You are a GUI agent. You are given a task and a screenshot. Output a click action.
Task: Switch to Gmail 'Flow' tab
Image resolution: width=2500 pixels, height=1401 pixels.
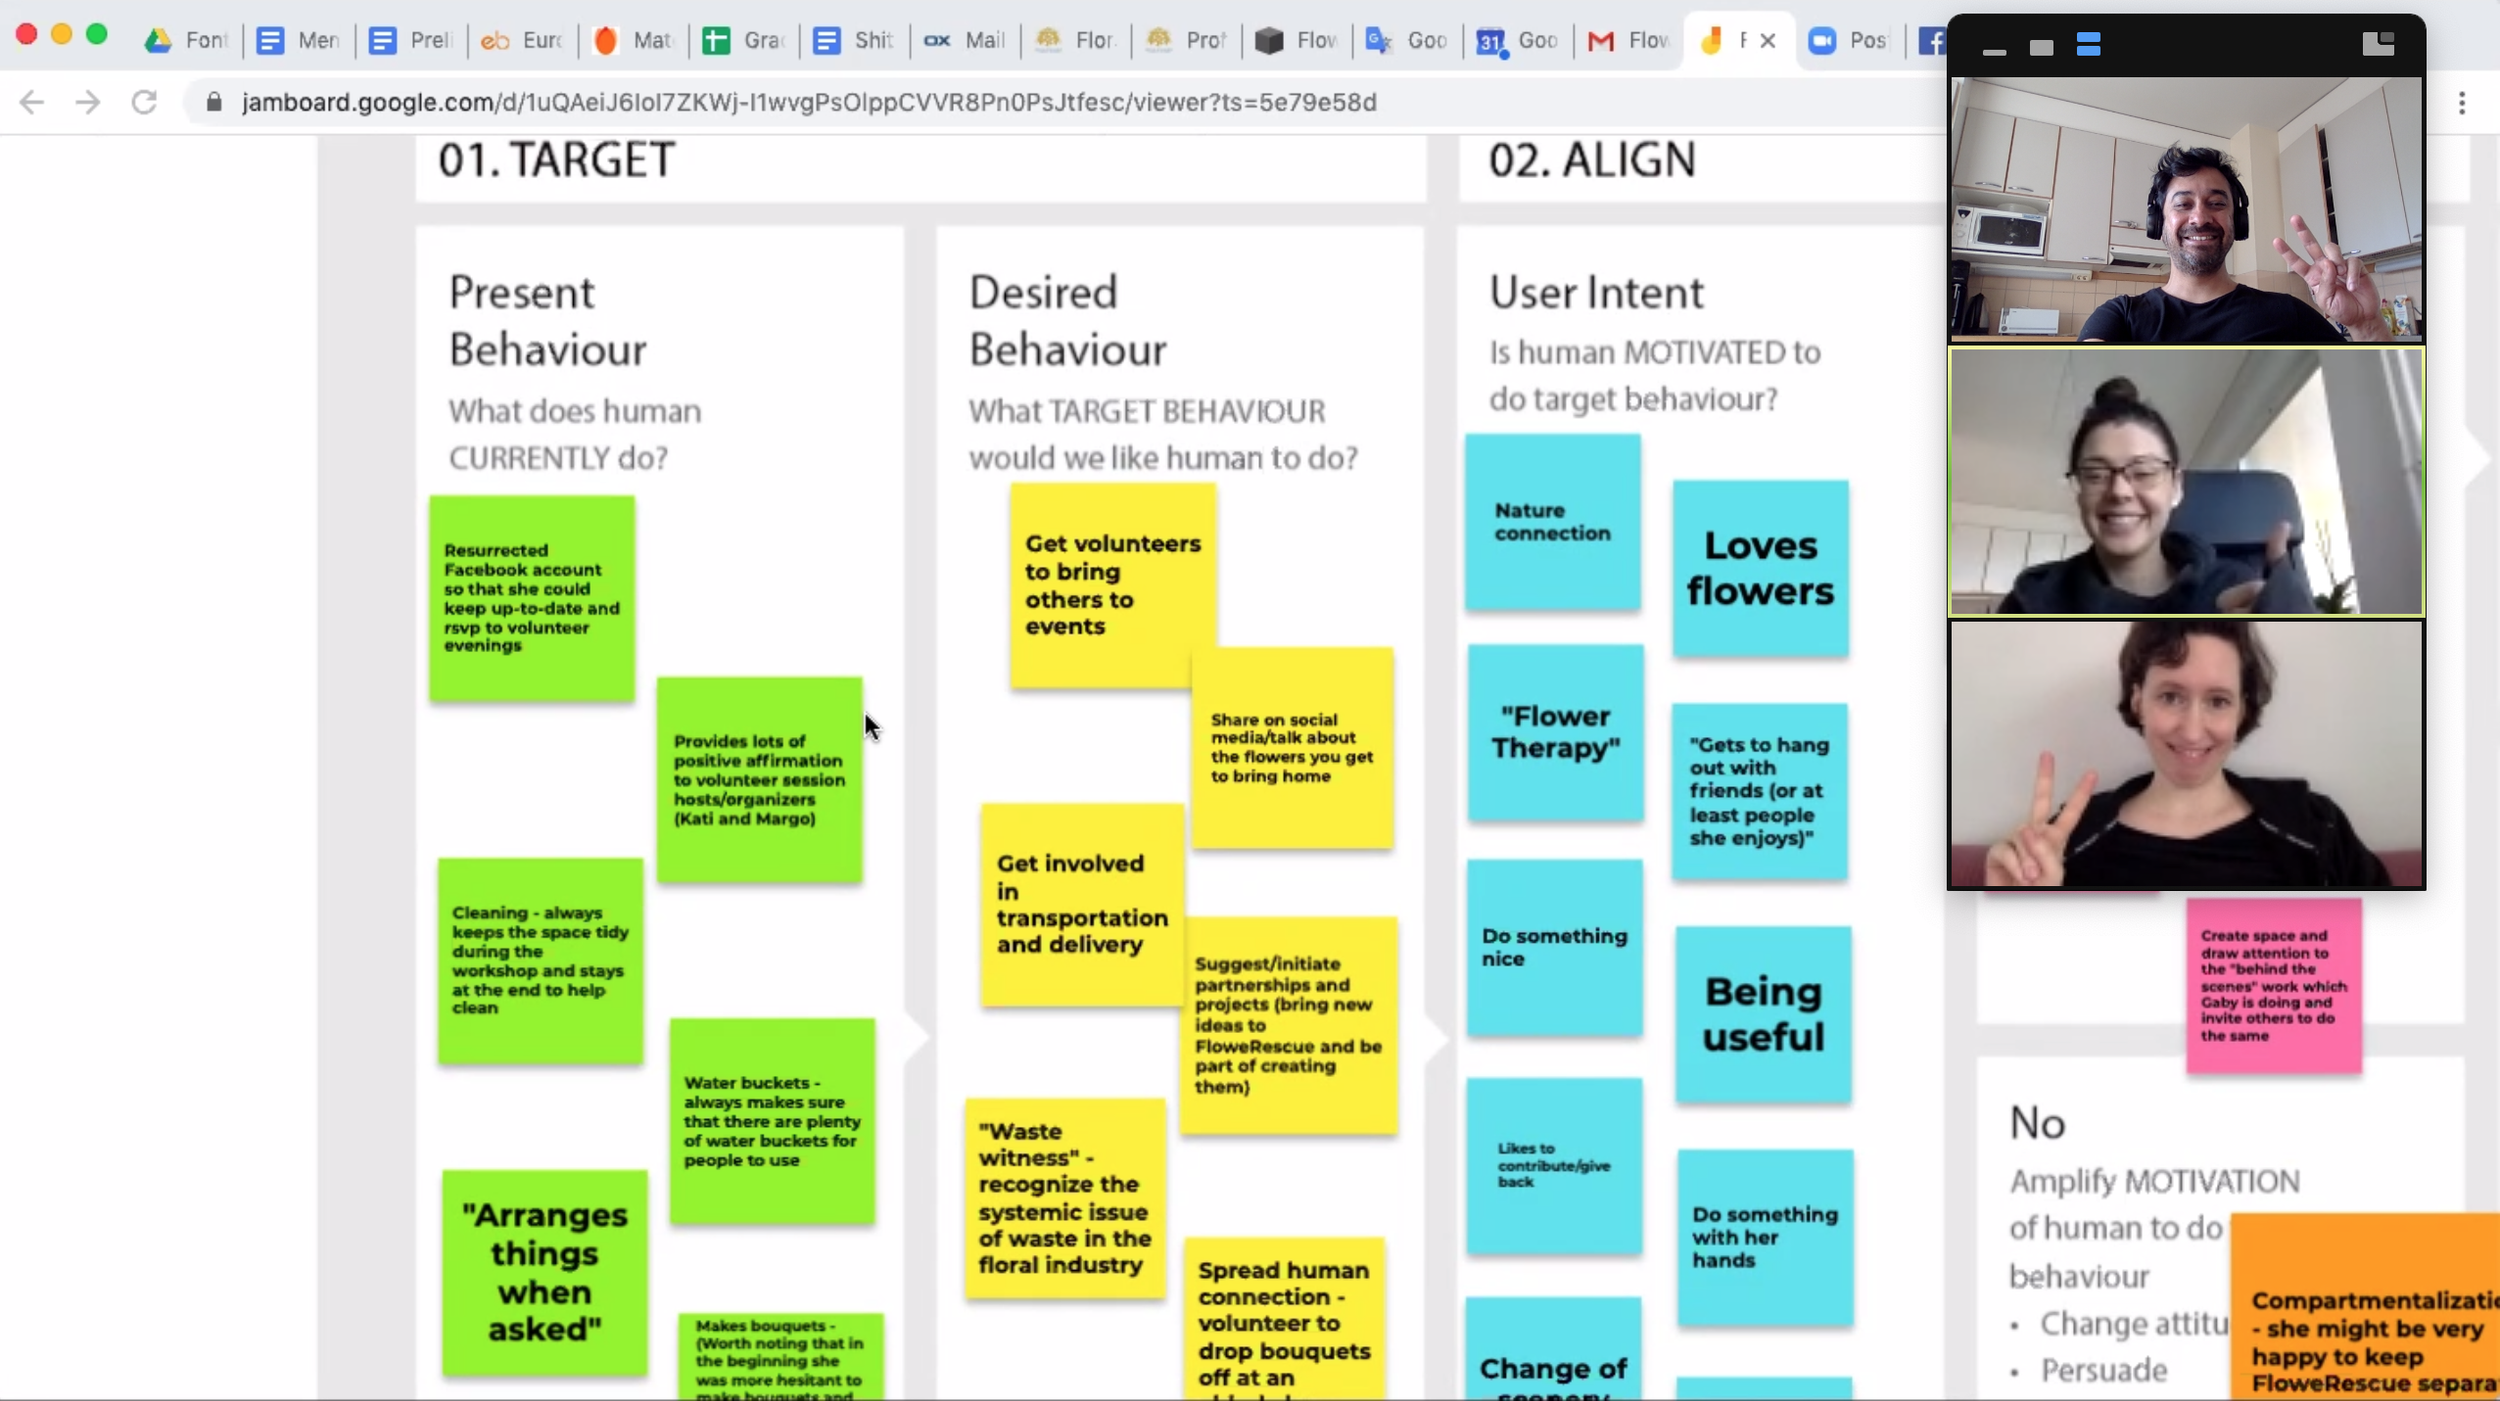tap(1629, 40)
